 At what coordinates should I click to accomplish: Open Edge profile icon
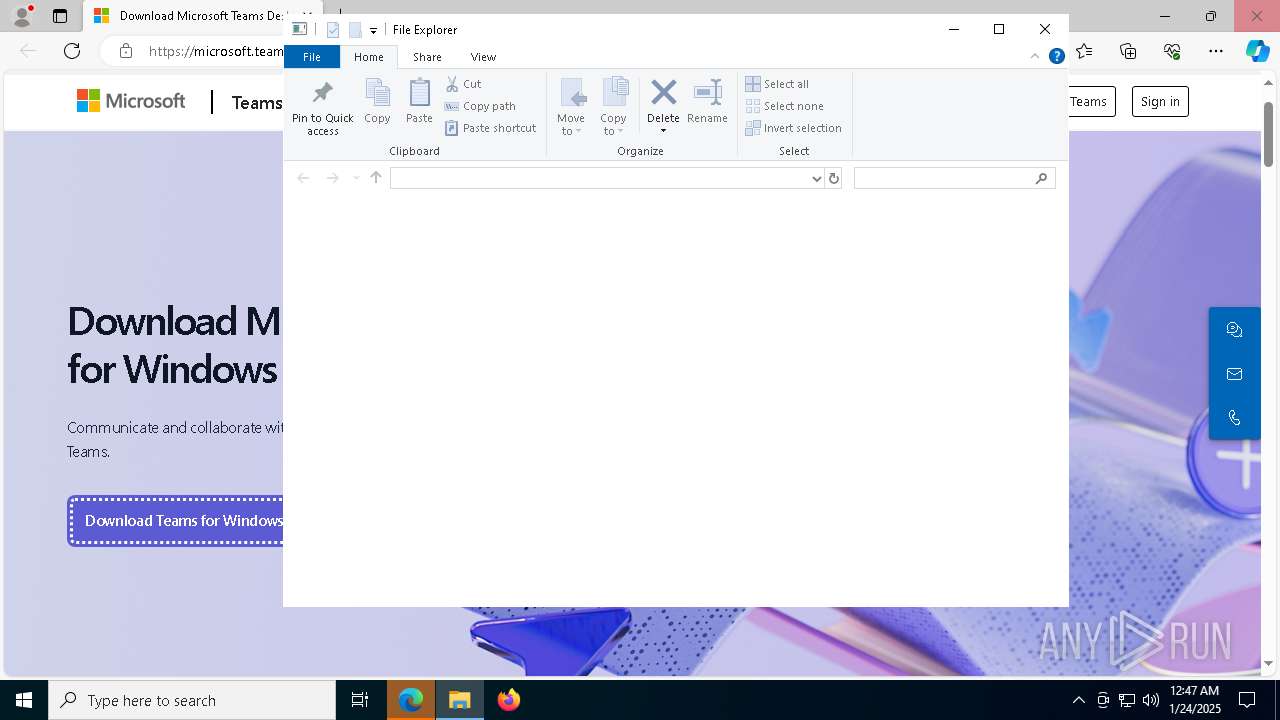pos(21,16)
